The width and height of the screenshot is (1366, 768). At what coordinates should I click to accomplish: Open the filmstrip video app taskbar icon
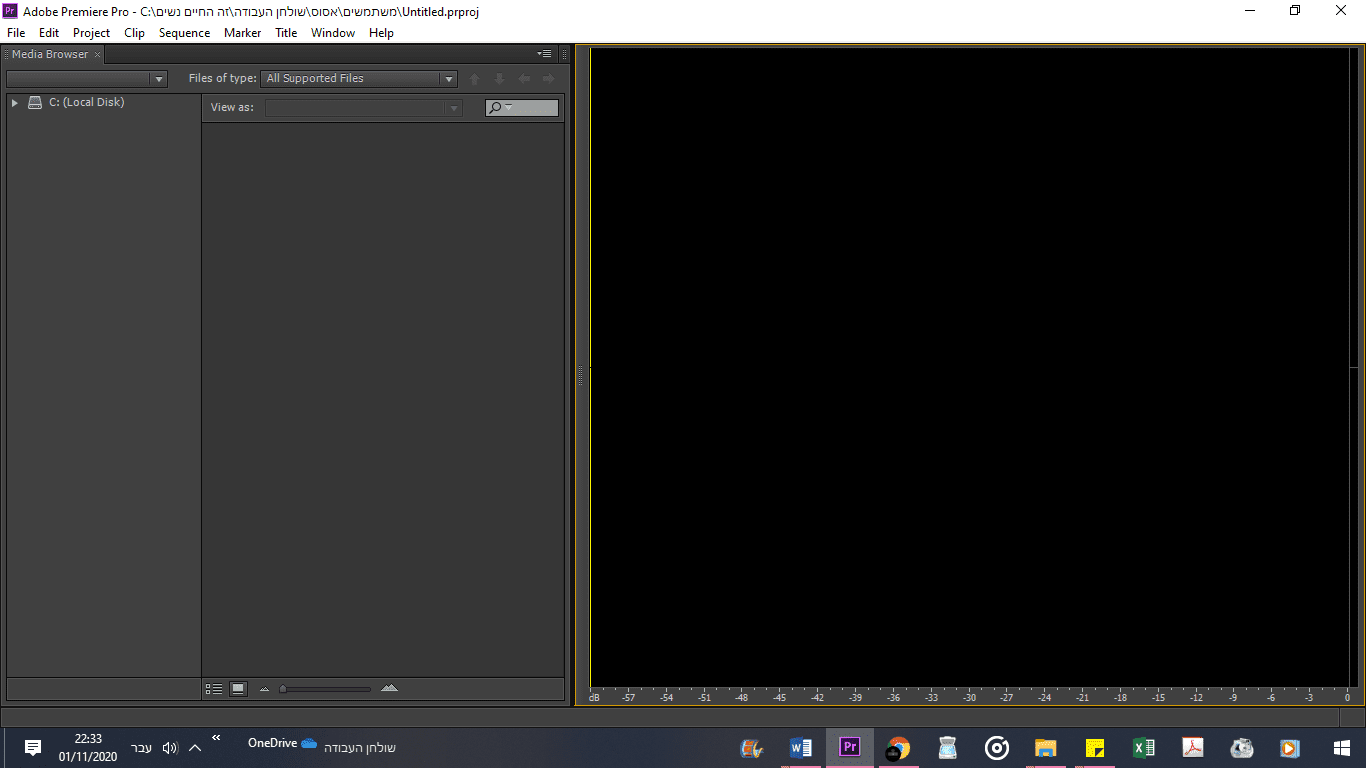coord(752,748)
